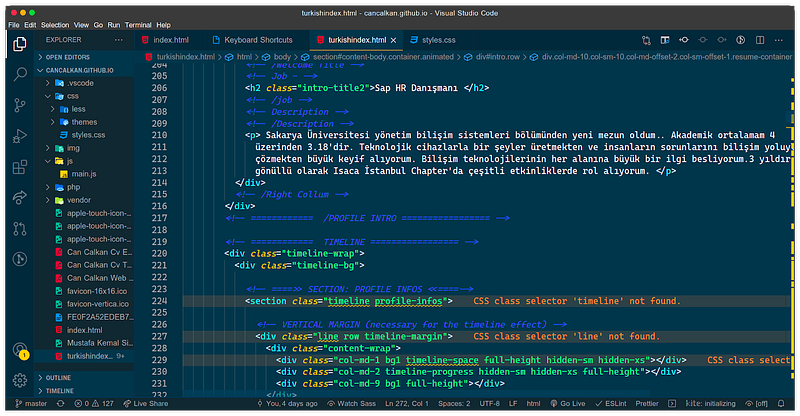Viewport: 800px width, 416px height.
Task: Click the Synchronize Changes icon in the status bar
Action: pos(61,403)
